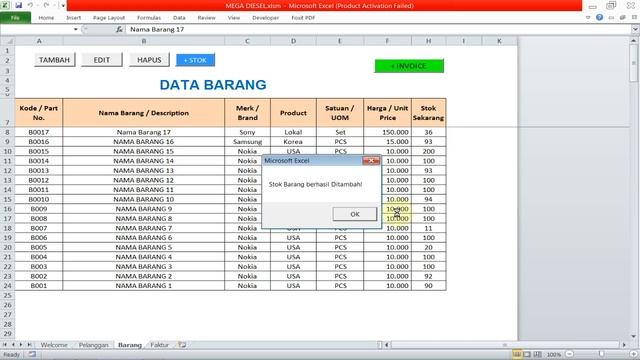
Task: Click the HAPUS button
Action: coord(149,60)
